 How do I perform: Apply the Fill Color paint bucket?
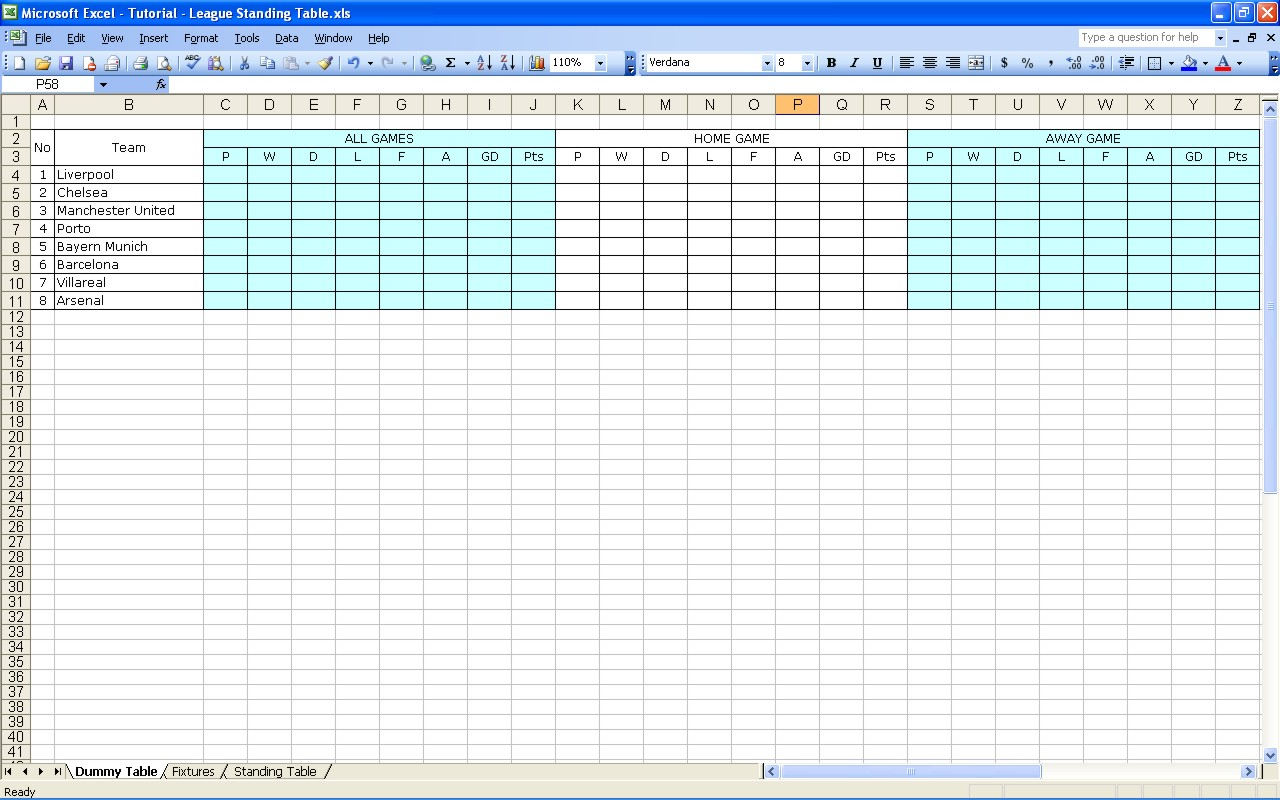pos(1189,63)
